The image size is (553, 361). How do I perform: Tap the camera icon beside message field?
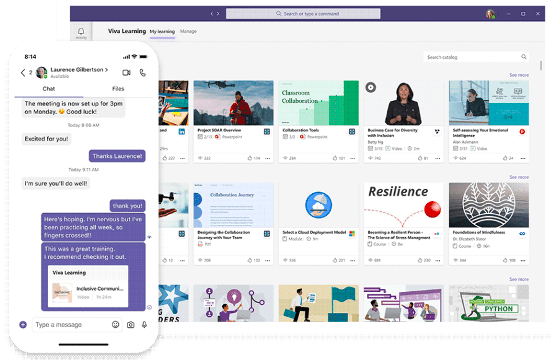[x=130, y=325]
